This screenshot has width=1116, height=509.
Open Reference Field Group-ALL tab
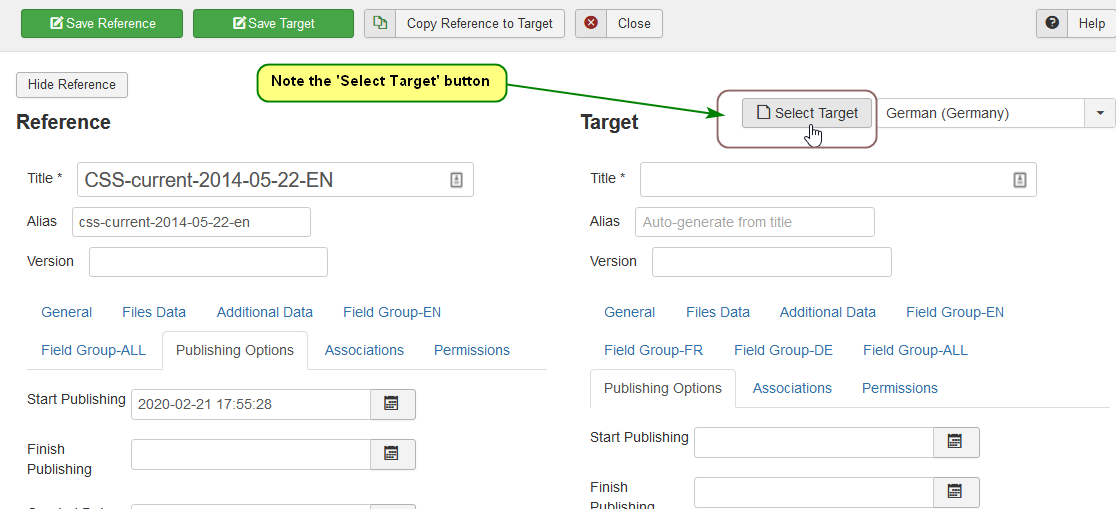(93, 350)
